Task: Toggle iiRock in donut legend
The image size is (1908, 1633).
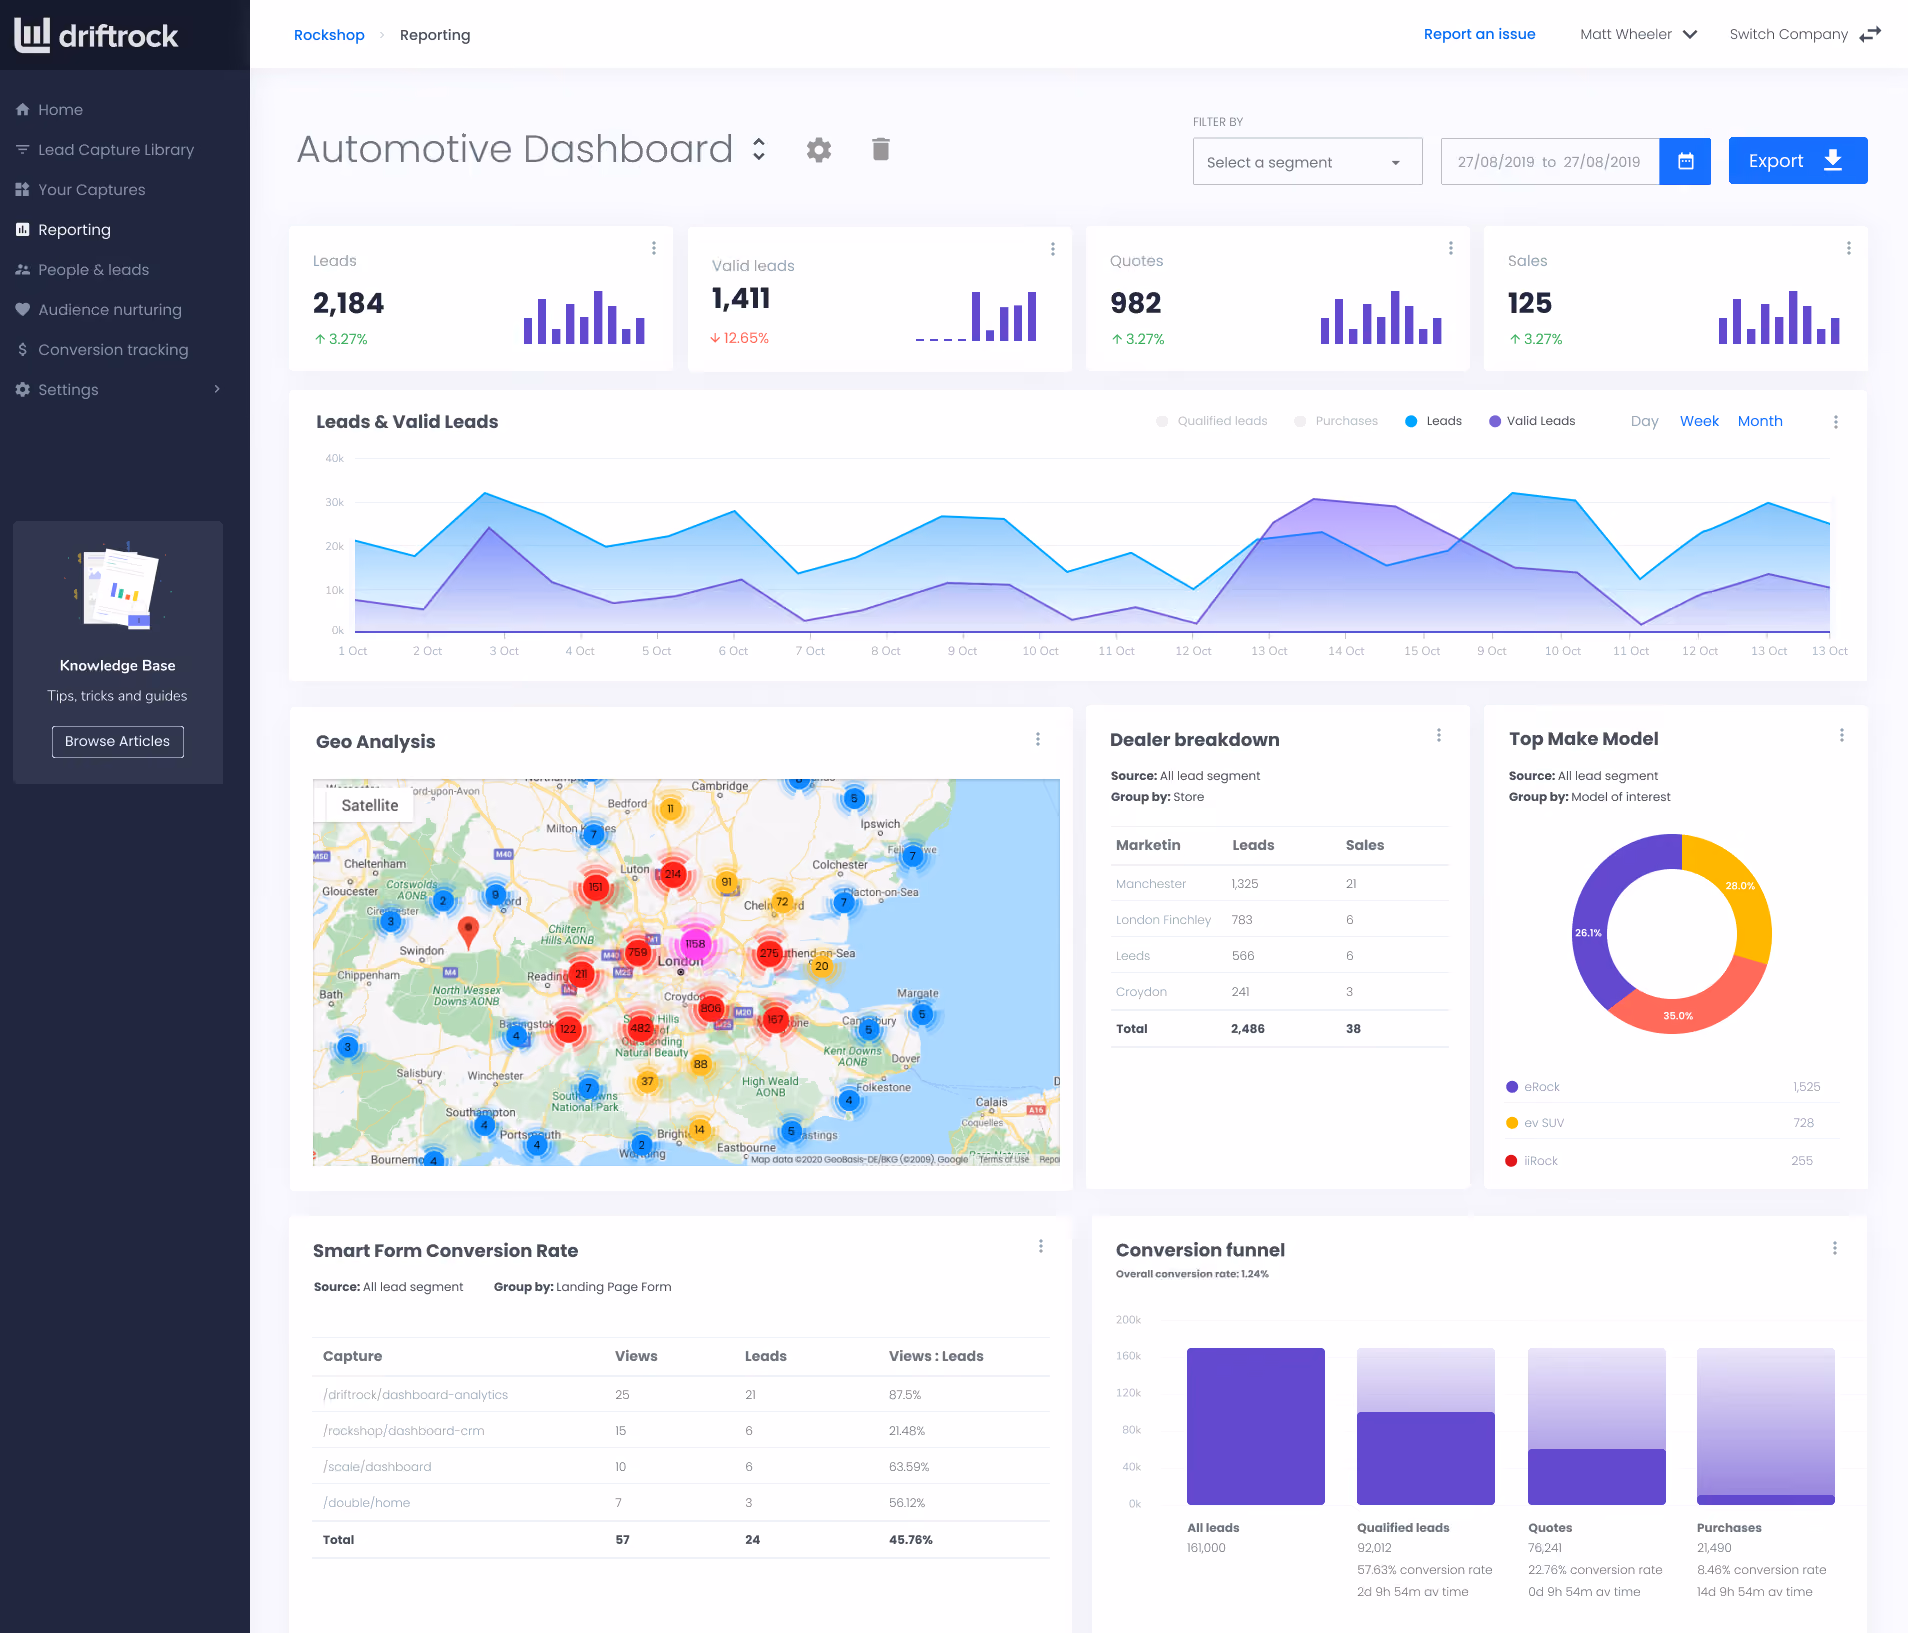Action: 1532,1161
